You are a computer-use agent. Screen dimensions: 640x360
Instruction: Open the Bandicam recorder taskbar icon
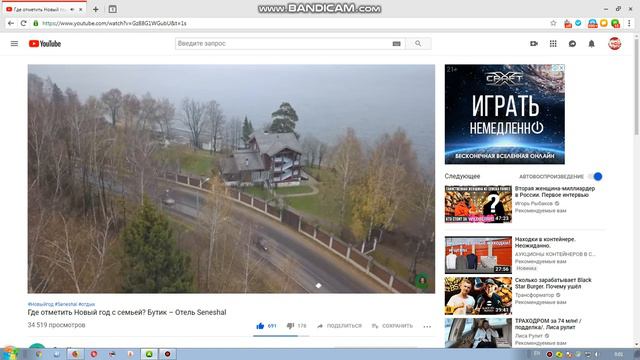coord(167,354)
